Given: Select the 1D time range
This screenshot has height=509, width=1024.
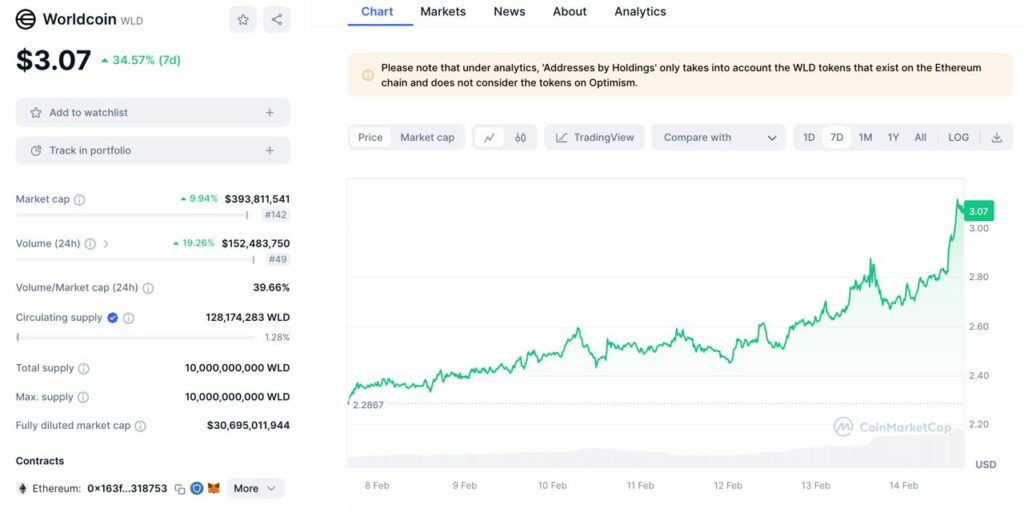Looking at the screenshot, I should tap(809, 138).
